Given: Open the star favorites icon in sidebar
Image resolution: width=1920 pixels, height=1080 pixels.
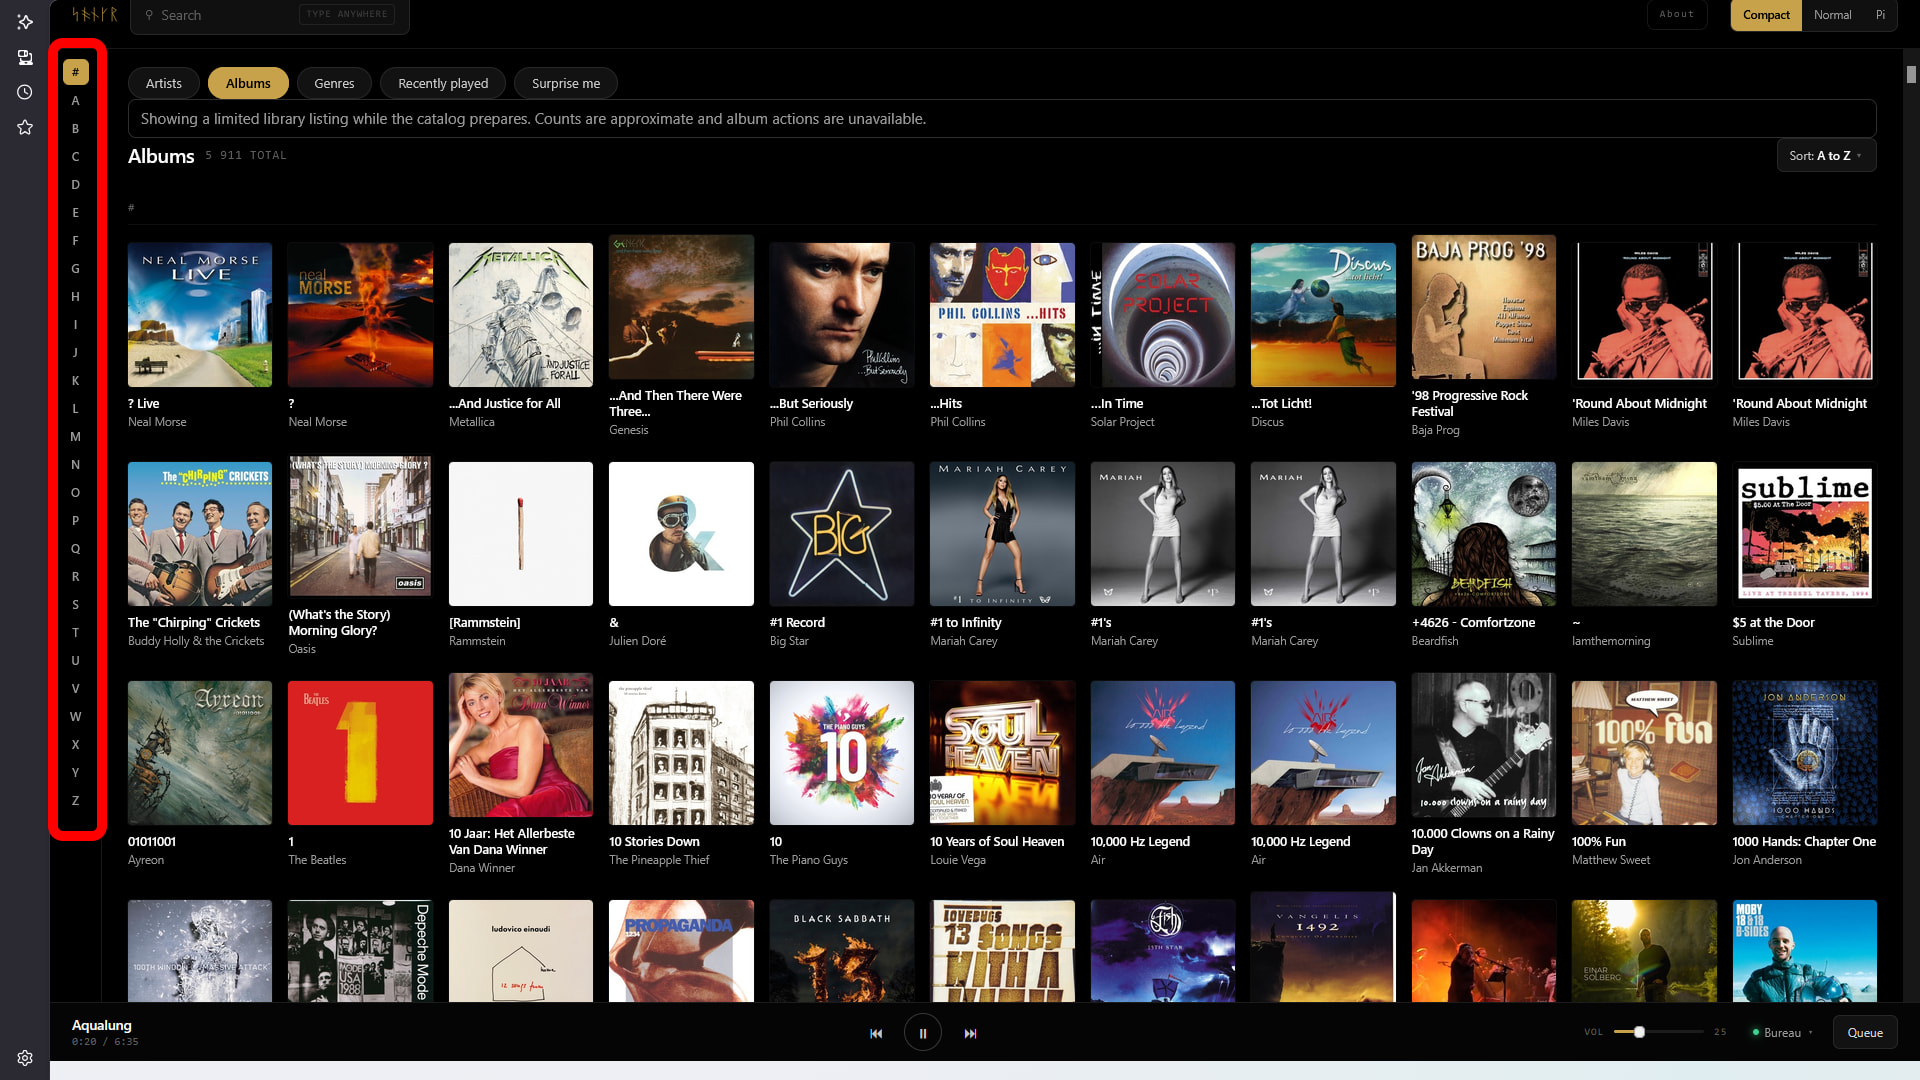Looking at the screenshot, I should click(25, 127).
